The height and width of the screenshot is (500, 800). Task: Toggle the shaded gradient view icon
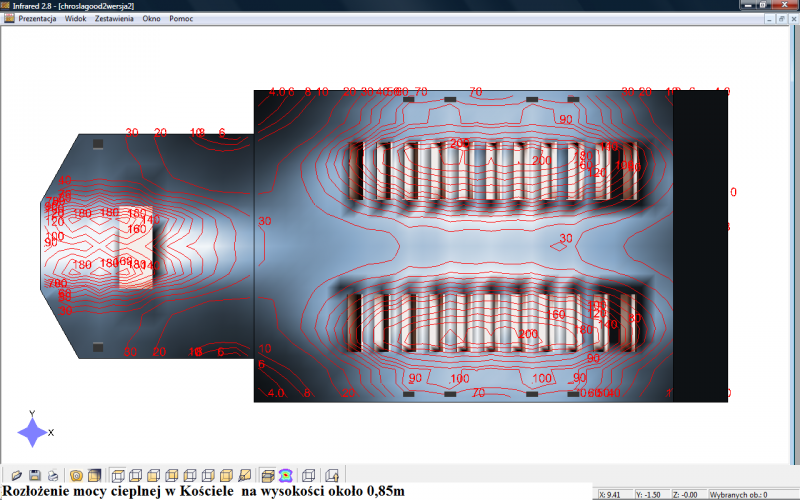[x=94, y=476]
